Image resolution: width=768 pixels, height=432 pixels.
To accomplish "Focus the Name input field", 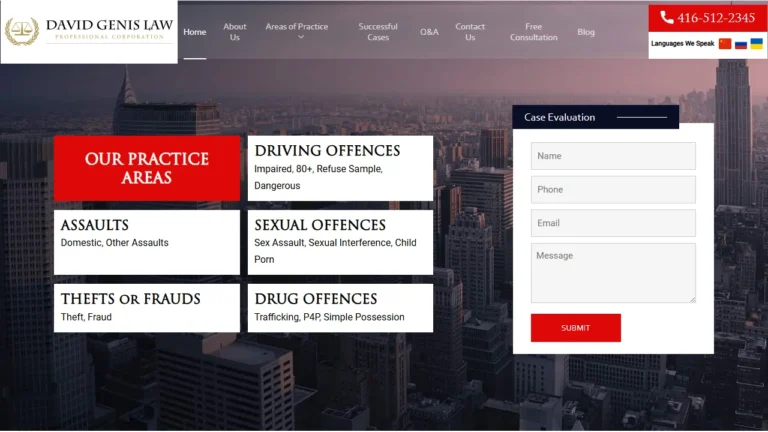I will tap(613, 156).
